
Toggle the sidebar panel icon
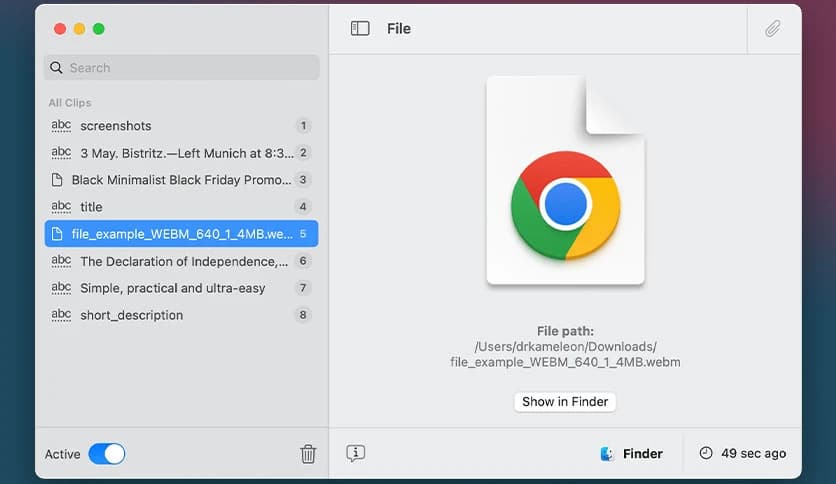360,28
